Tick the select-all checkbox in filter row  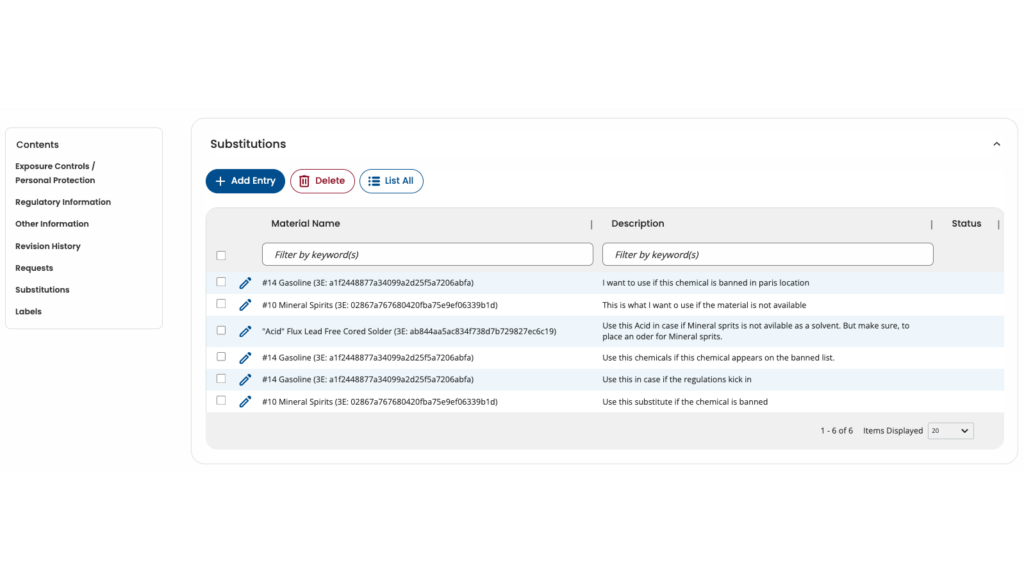click(x=221, y=255)
